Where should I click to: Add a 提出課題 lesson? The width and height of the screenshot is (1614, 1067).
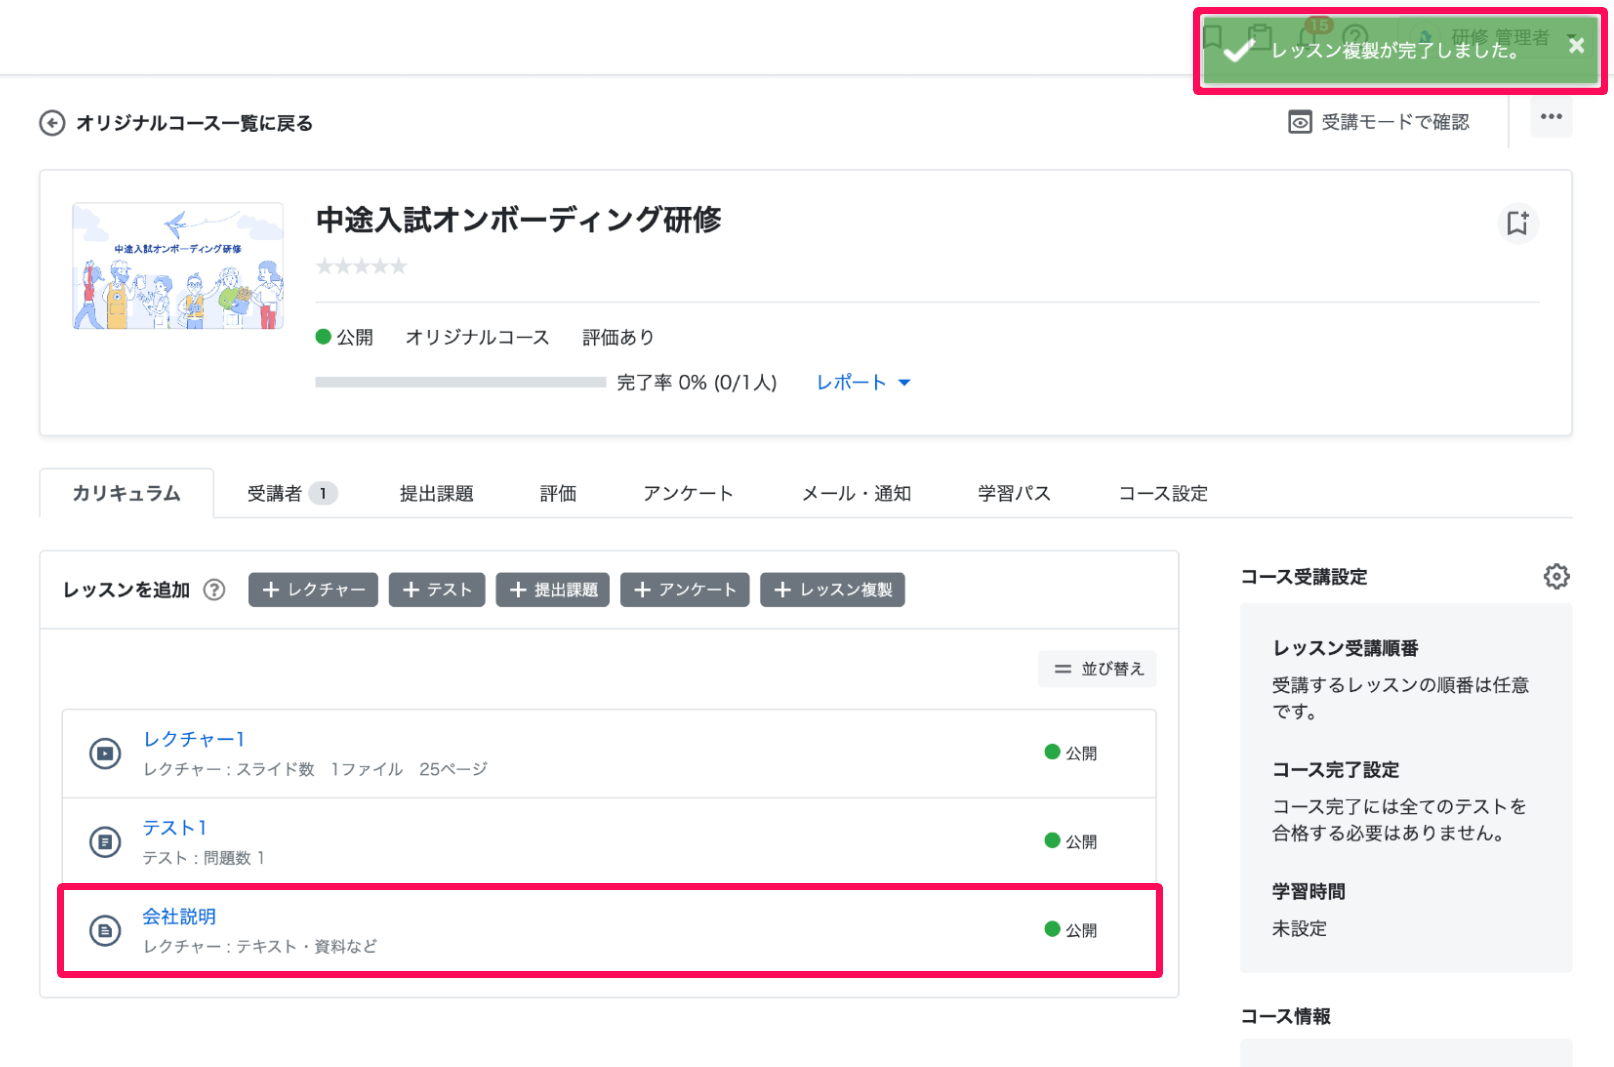click(x=552, y=590)
